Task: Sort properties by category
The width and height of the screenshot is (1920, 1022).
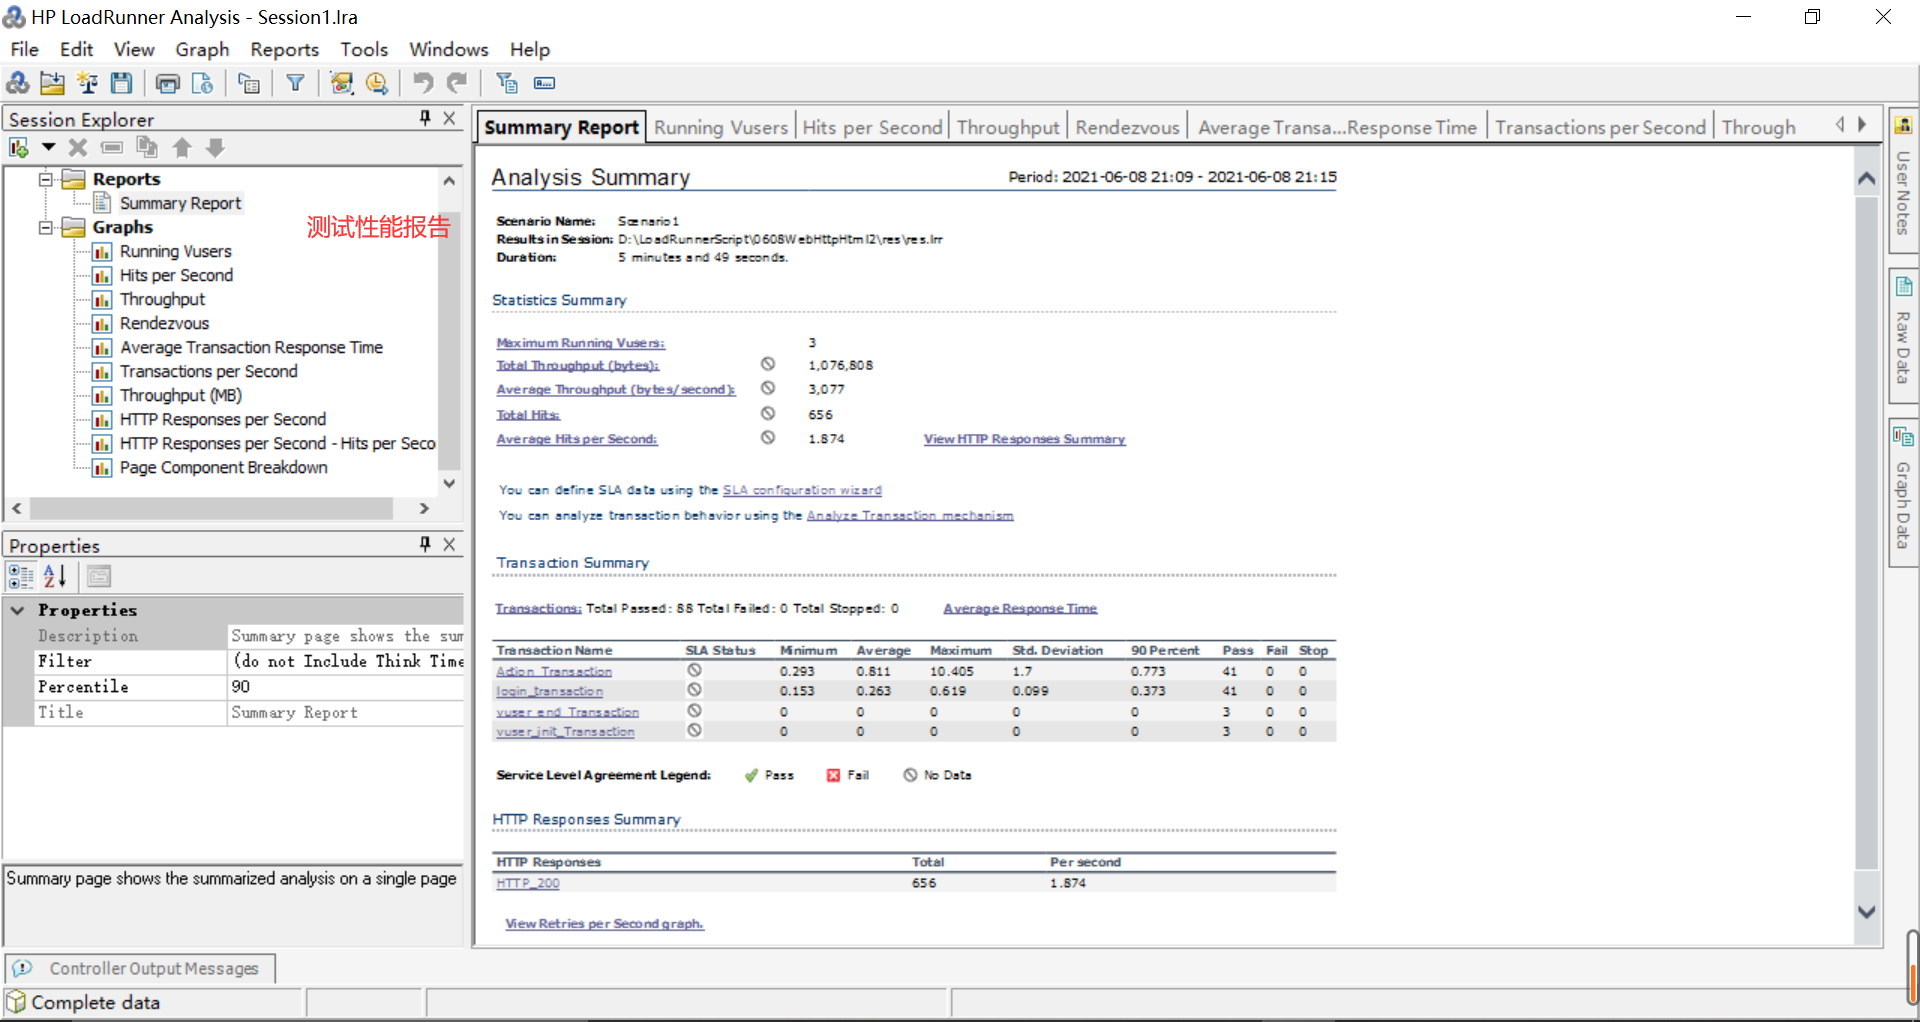Action: pos(21,576)
